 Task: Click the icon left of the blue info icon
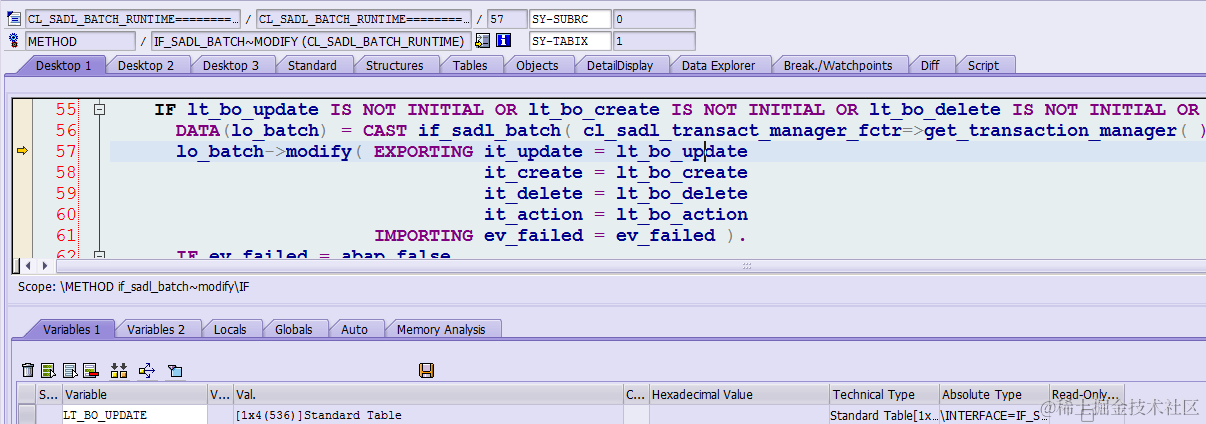[x=483, y=41]
